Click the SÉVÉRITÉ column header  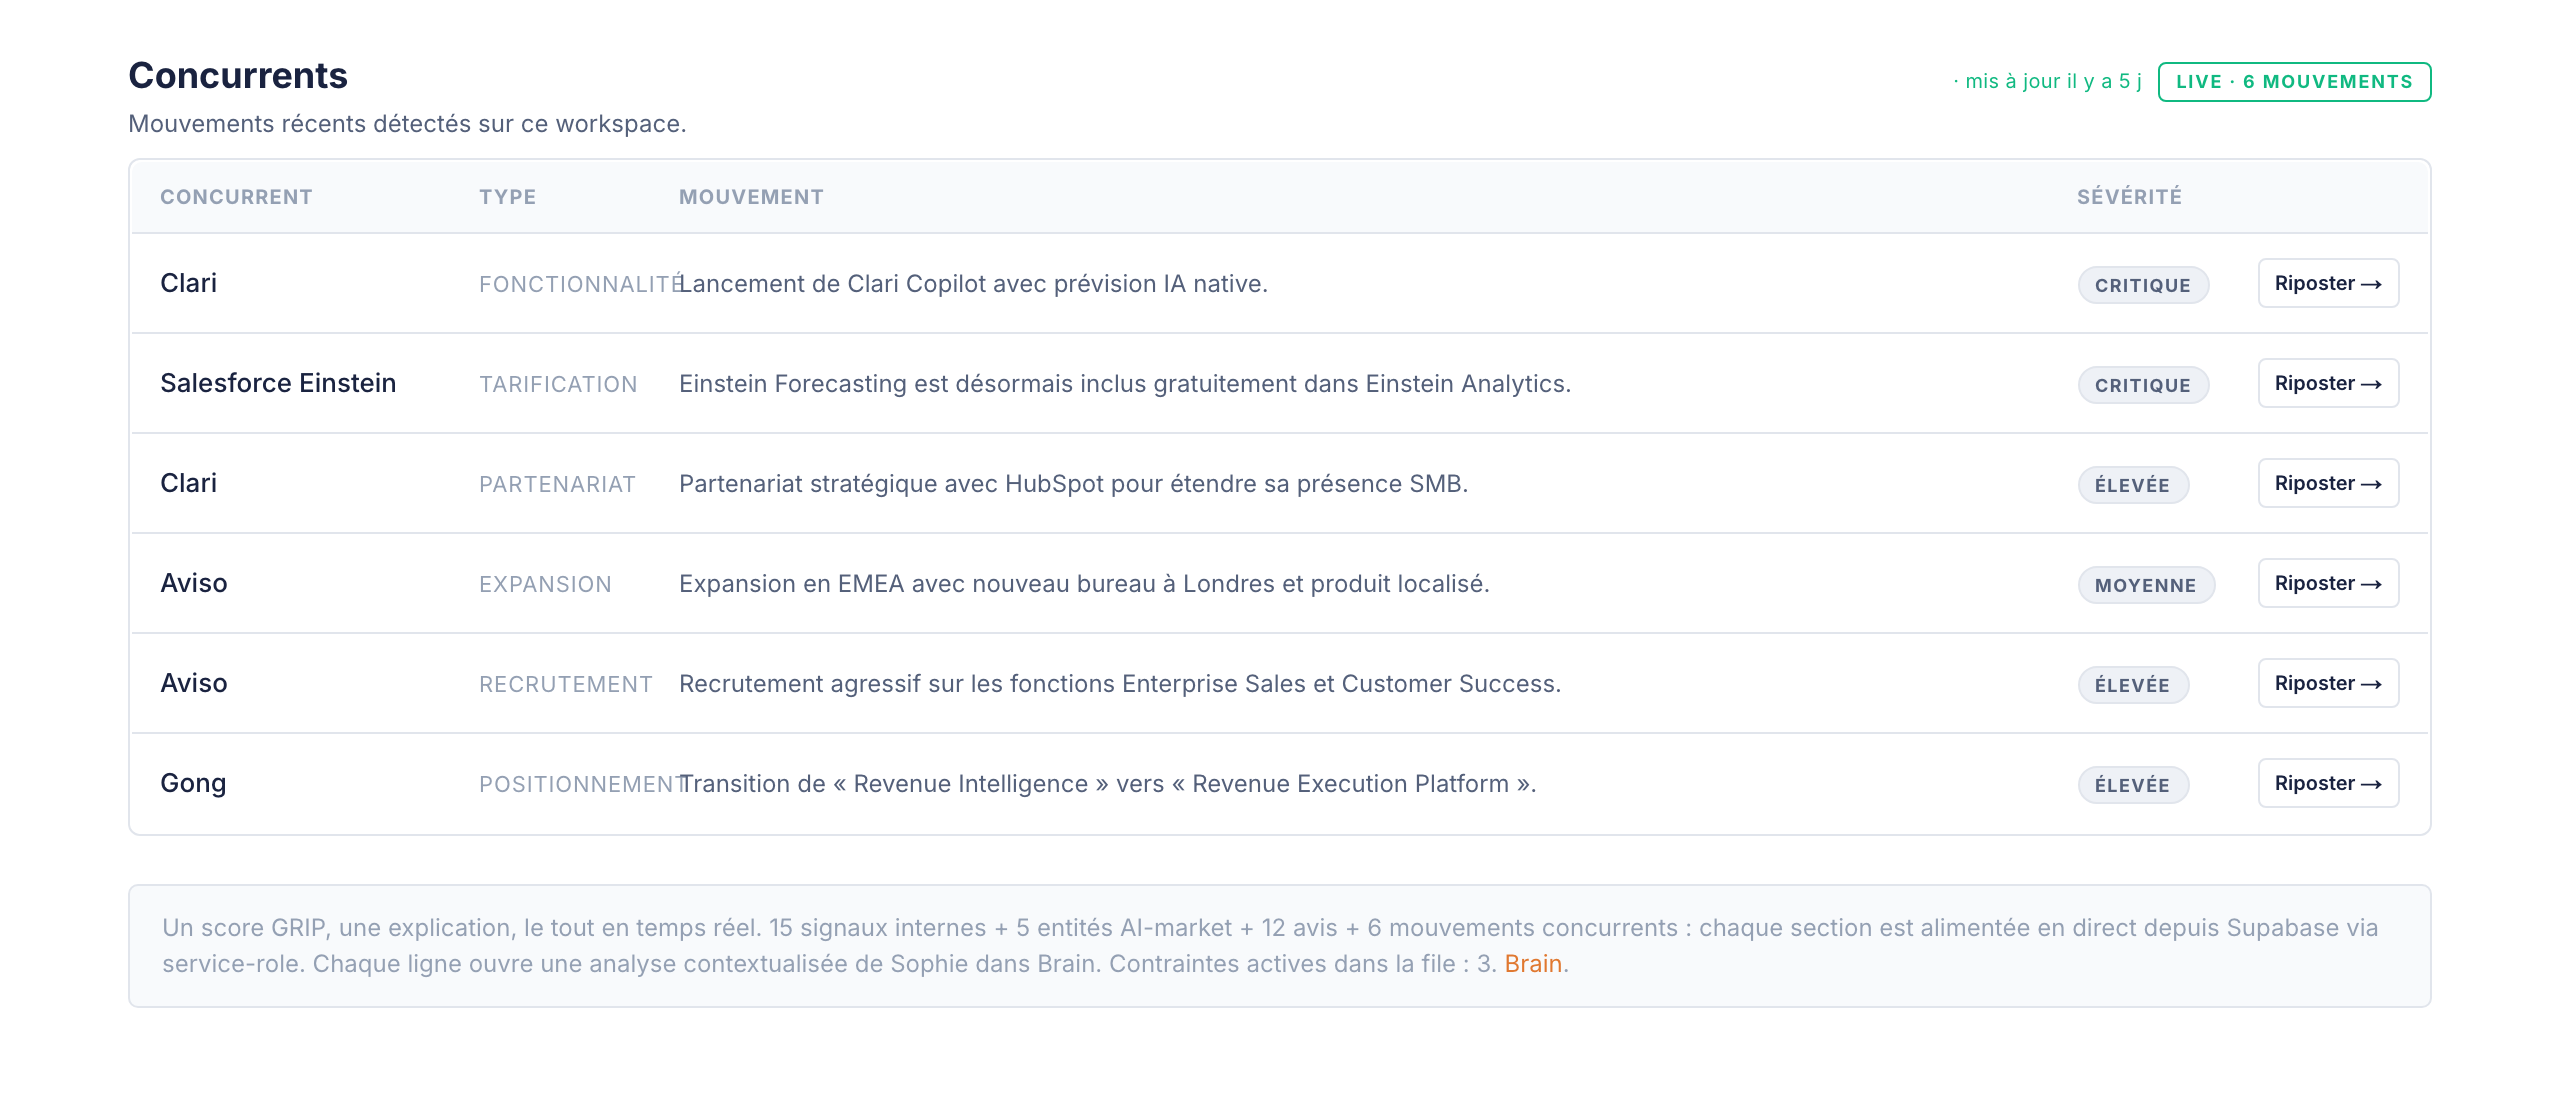(2129, 197)
